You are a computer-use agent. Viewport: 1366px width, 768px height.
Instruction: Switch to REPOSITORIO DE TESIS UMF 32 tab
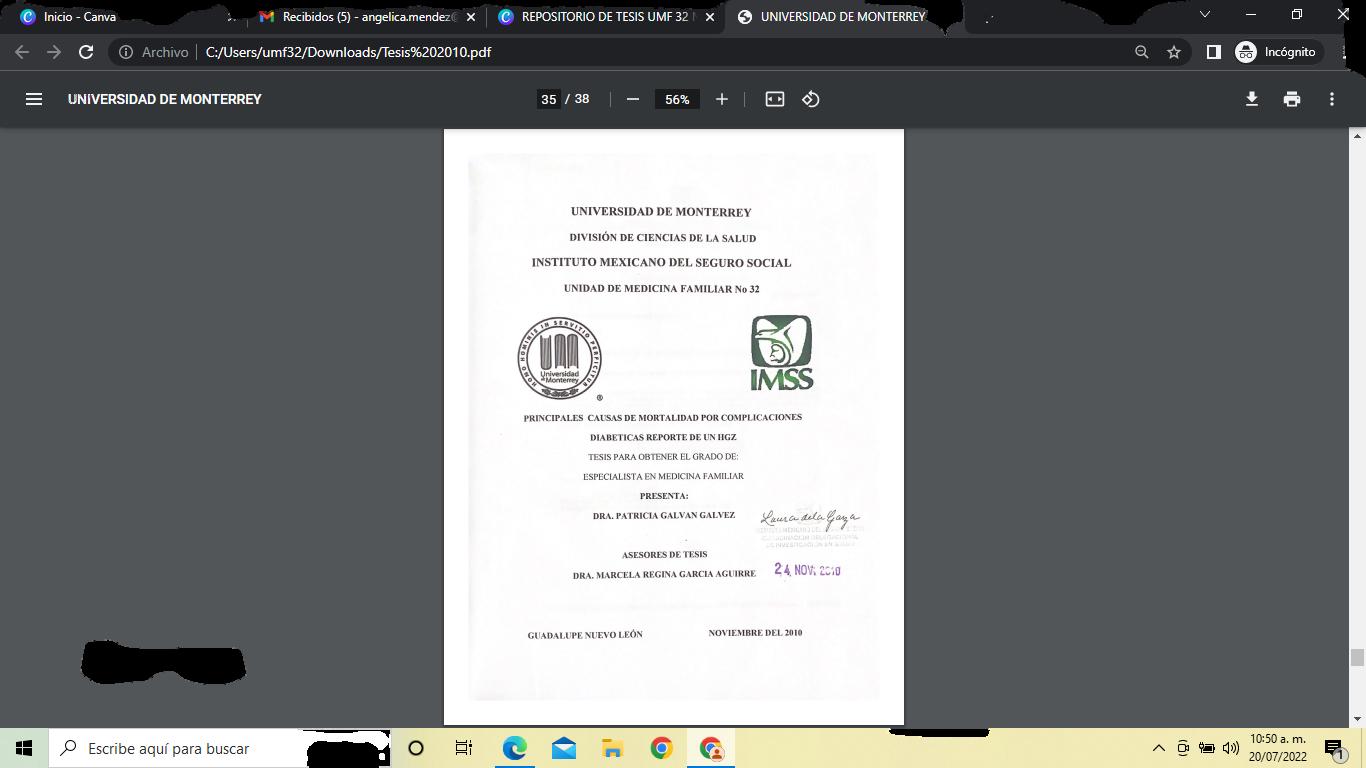[x=605, y=16]
